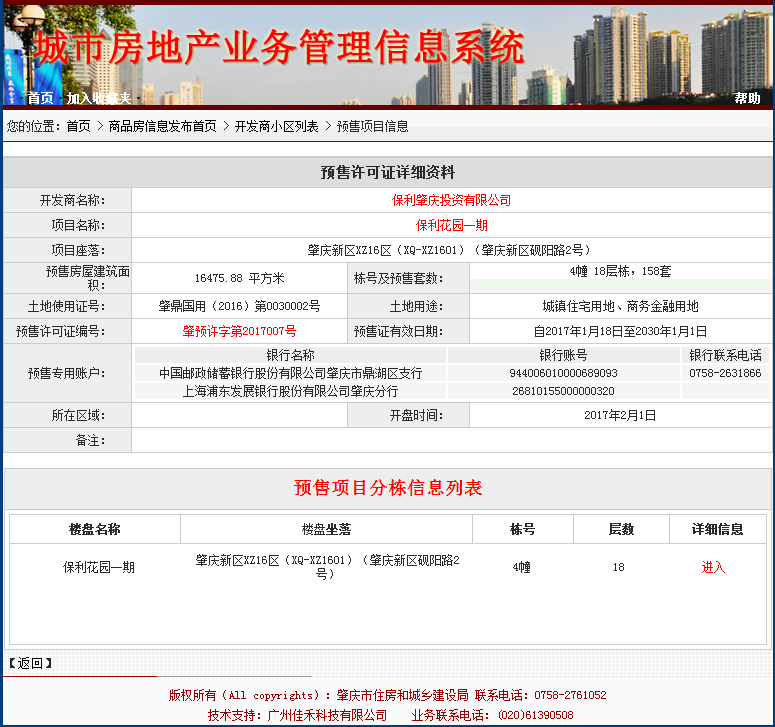Open permit number 肇预许字第2017007号
The height and width of the screenshot is (727, 775).
pos(239,331)
